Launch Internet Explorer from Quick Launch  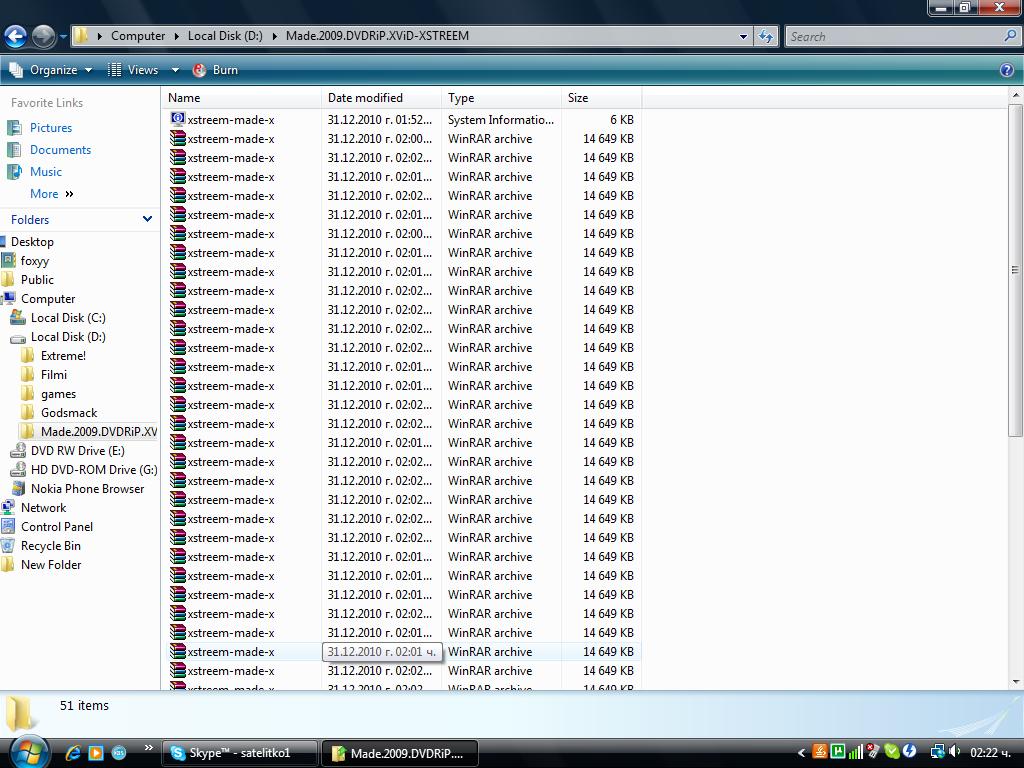point(72,753)
